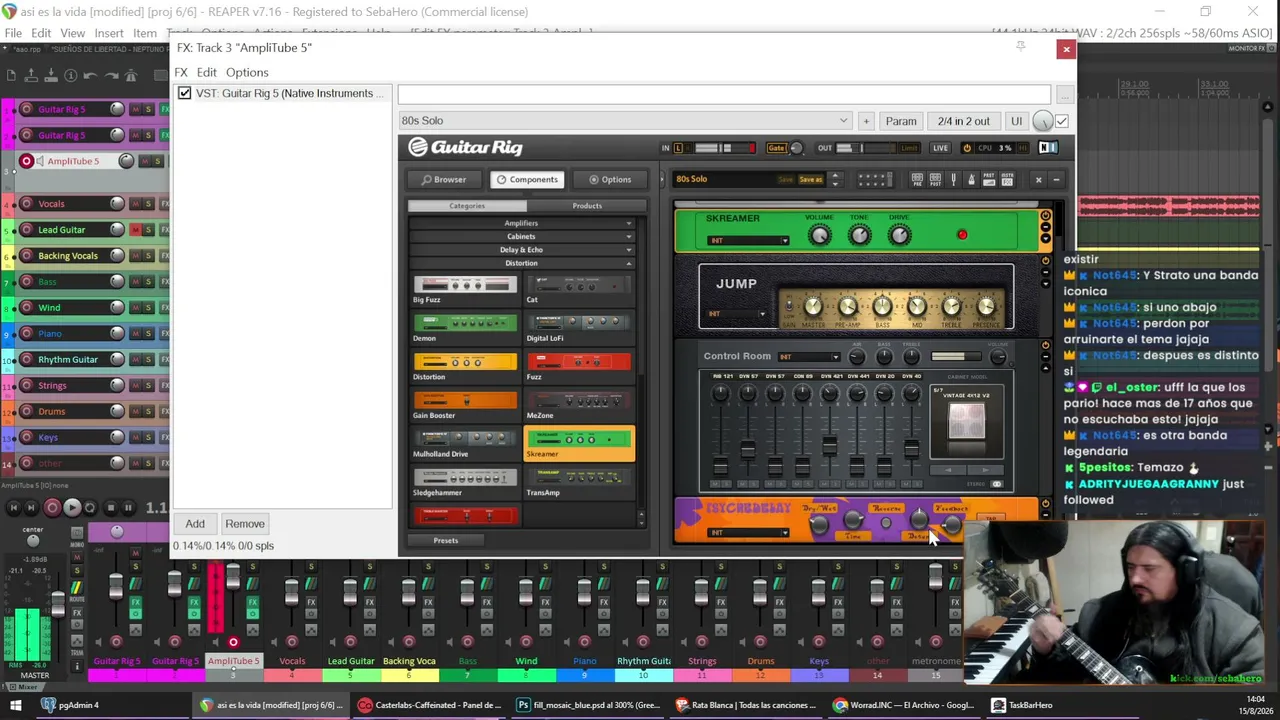Open the Options menu in FX window
The height and width of the screenshot is (720, 1280).
click(247, 72)
